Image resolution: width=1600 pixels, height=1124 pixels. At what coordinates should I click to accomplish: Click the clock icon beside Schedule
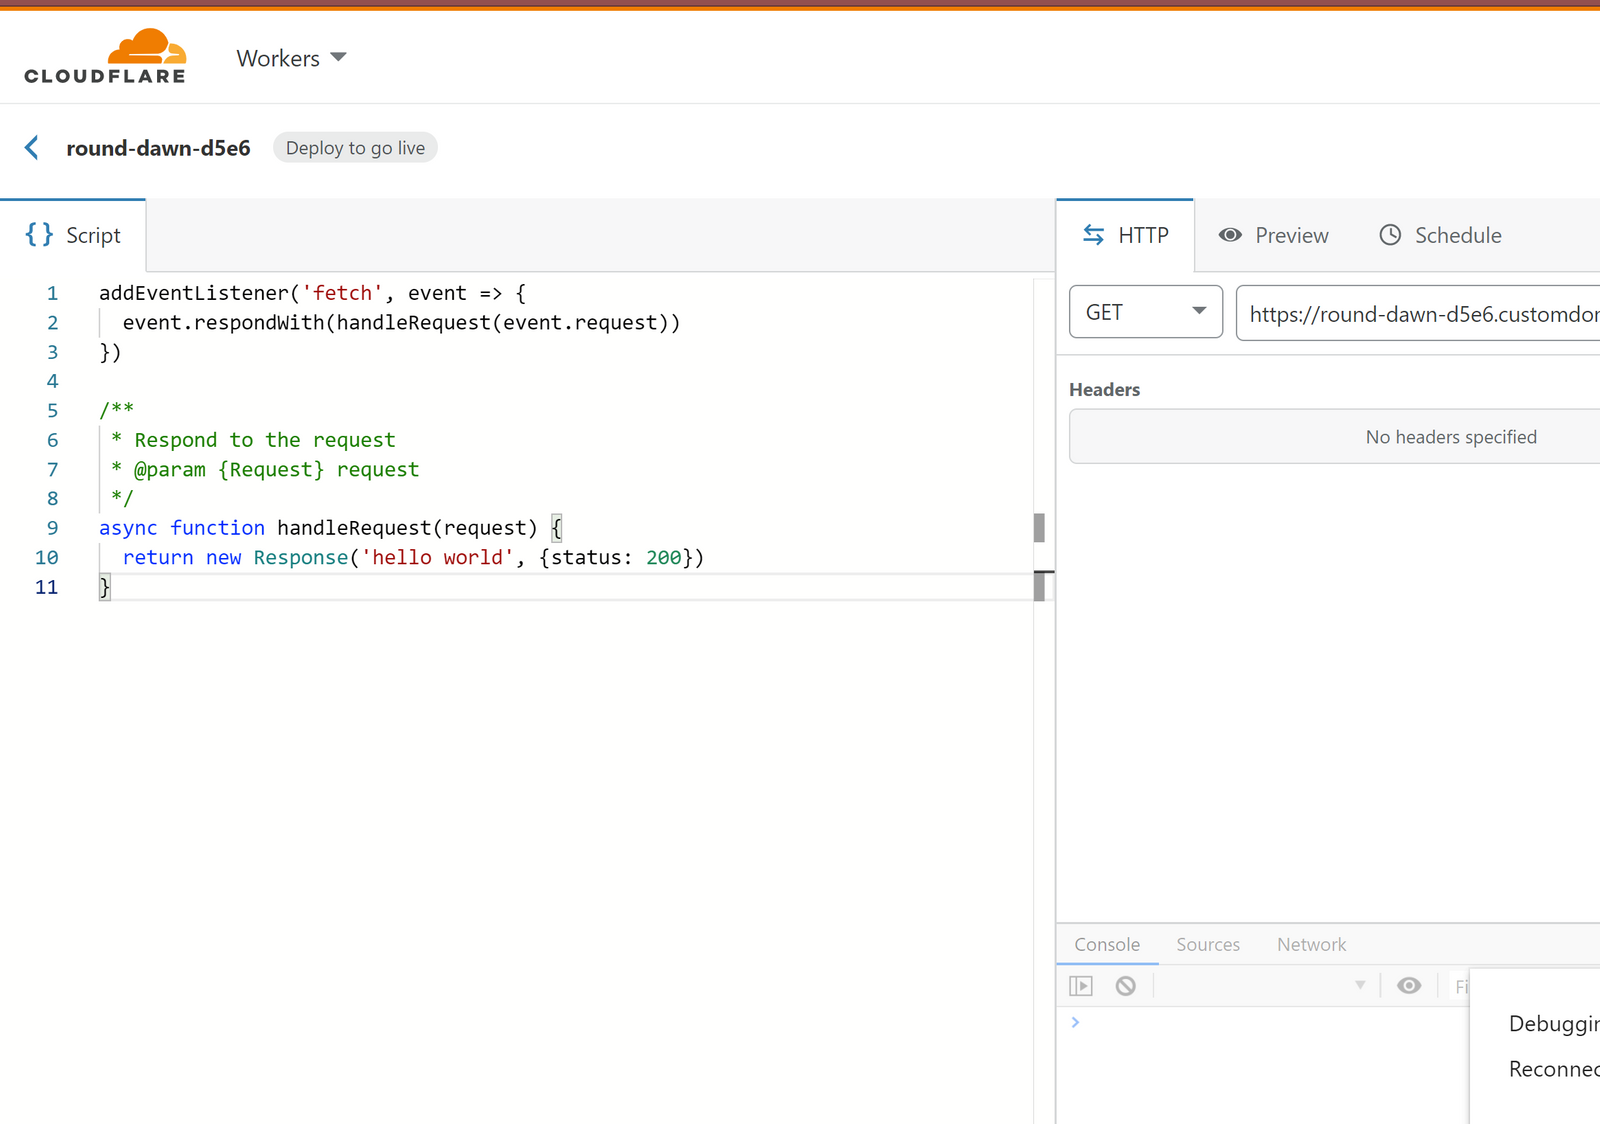coord(1390,235)
